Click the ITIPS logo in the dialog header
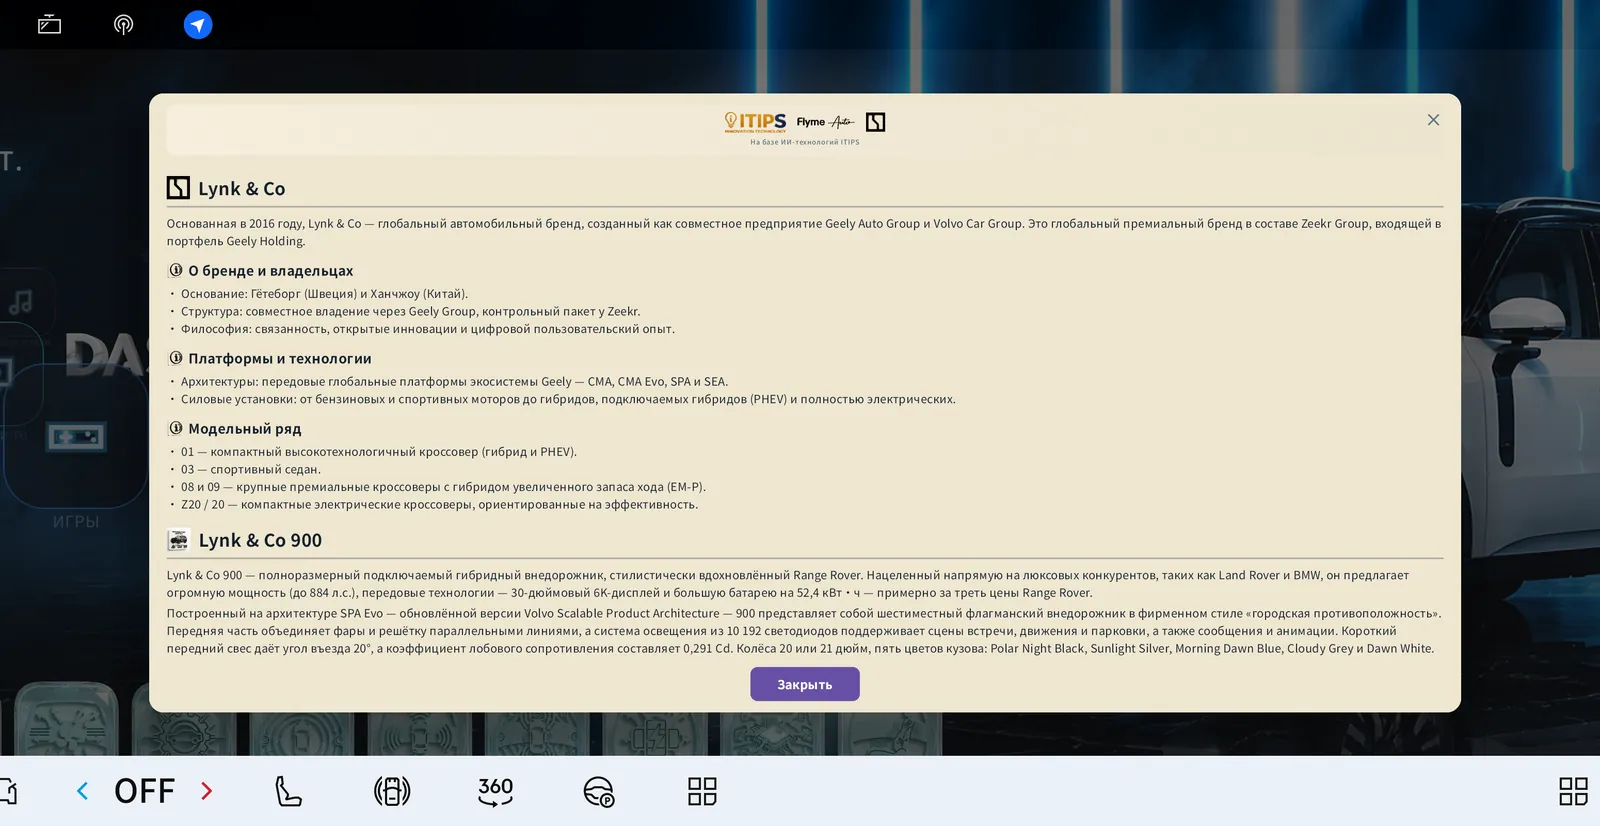This screenshot has width=1600, height=826. 755,122
